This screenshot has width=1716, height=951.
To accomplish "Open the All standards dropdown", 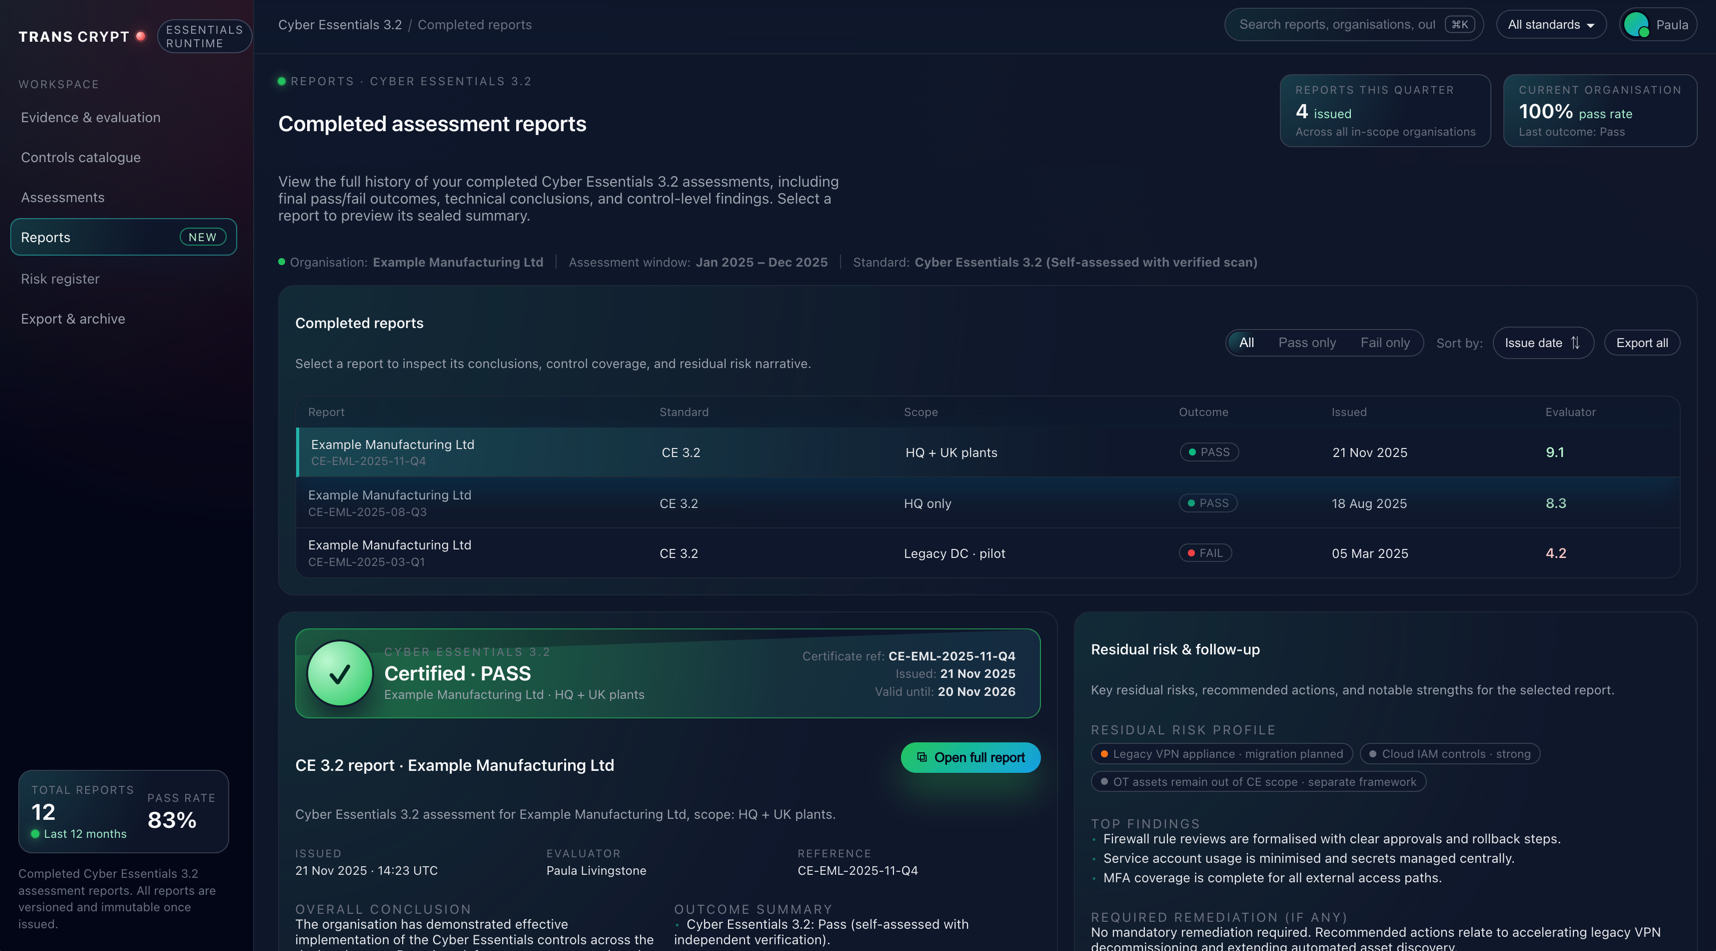I will [1550, 25].
